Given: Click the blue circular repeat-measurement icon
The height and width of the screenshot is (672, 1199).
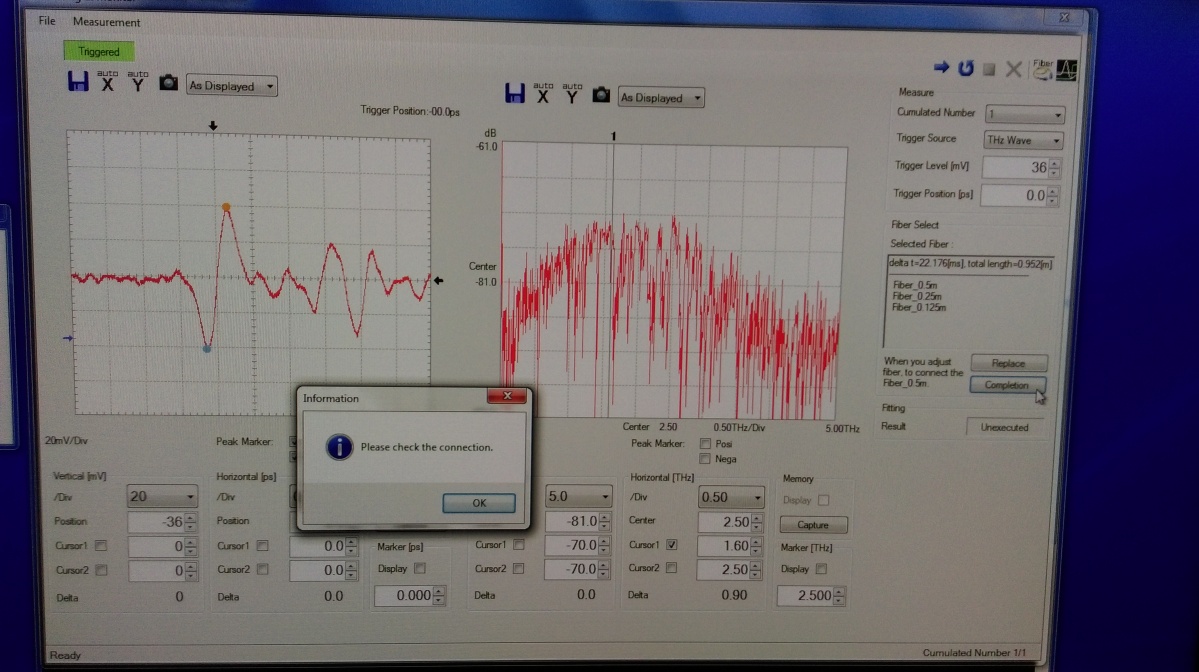Looking at the screenshot, I should tap(965, 68).
